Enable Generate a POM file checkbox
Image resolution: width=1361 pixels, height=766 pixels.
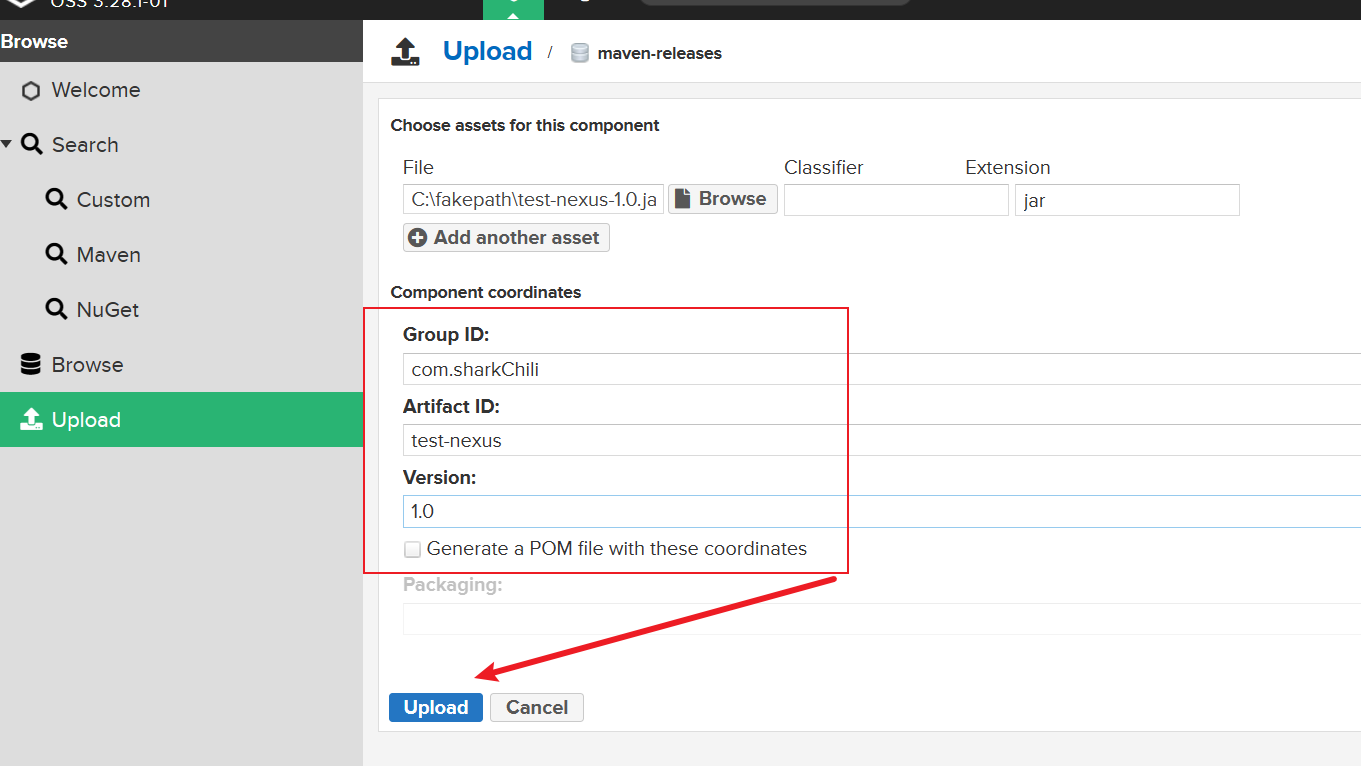coord(413,549)
